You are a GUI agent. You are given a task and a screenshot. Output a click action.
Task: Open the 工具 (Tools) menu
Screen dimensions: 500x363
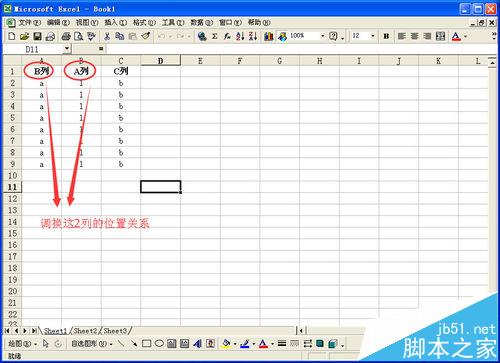173,23
